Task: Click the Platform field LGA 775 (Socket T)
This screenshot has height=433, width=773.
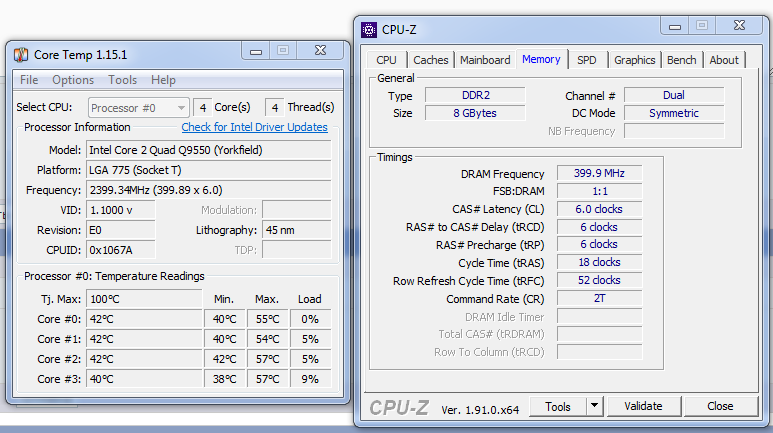Action: pyautogui.click(x=209, y=170)
